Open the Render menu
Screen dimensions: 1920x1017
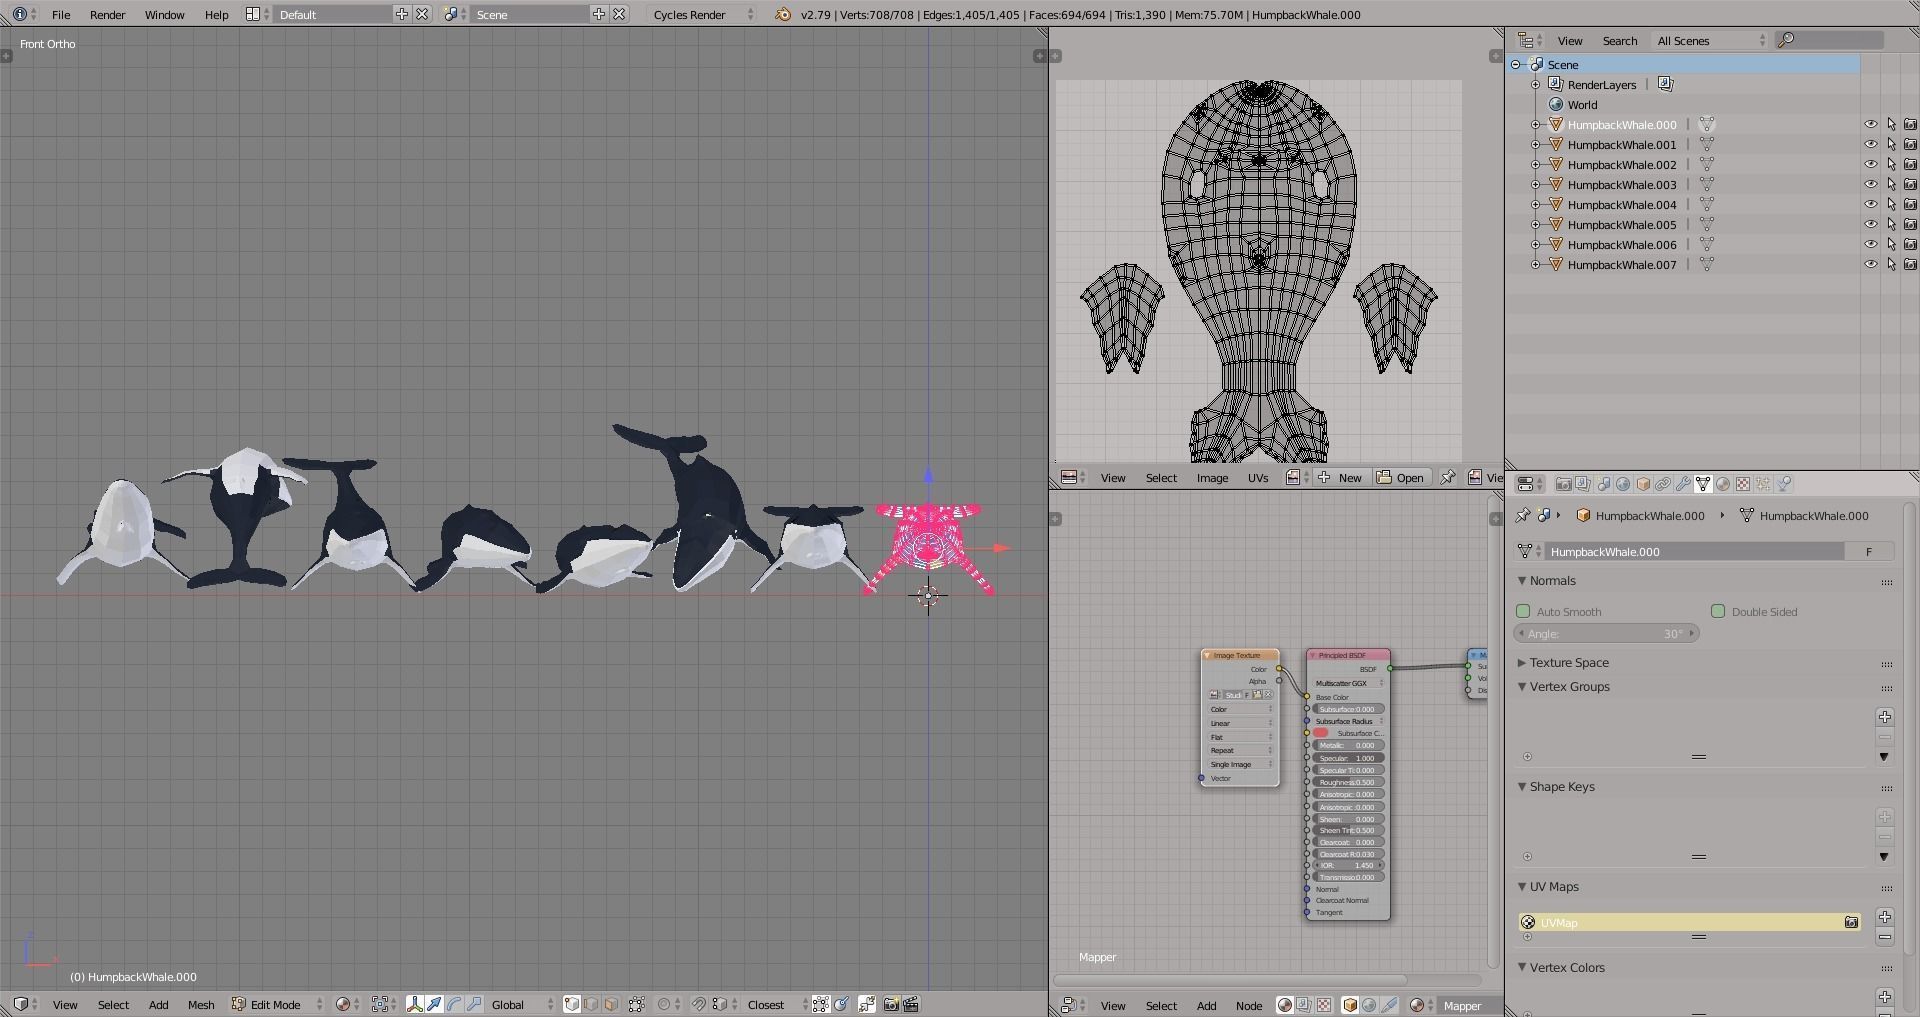coord(107,15)
